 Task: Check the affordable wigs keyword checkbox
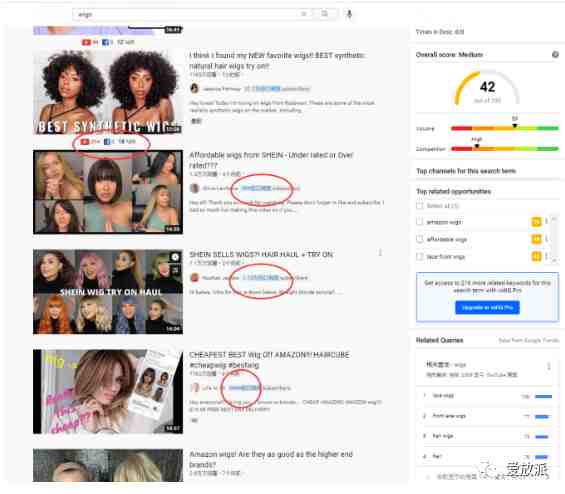click(419, 239)
